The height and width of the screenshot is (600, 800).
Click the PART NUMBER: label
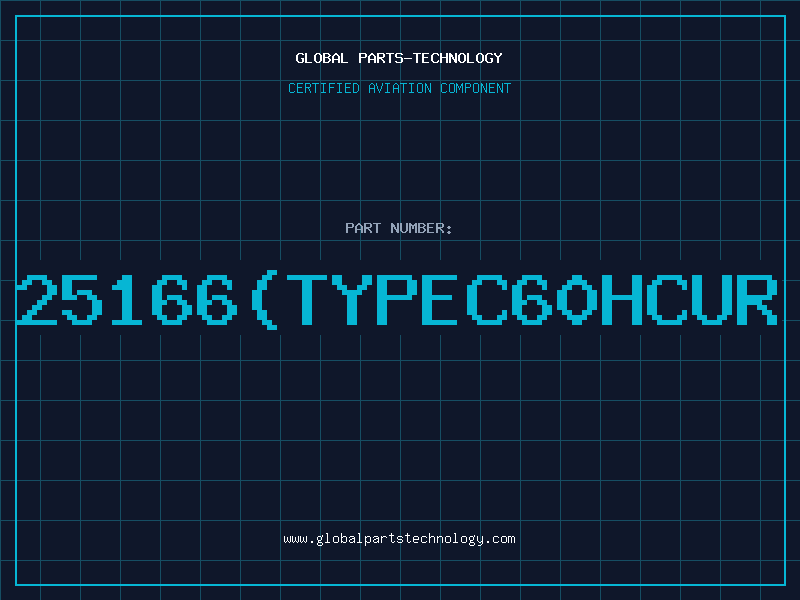point(399,228)
